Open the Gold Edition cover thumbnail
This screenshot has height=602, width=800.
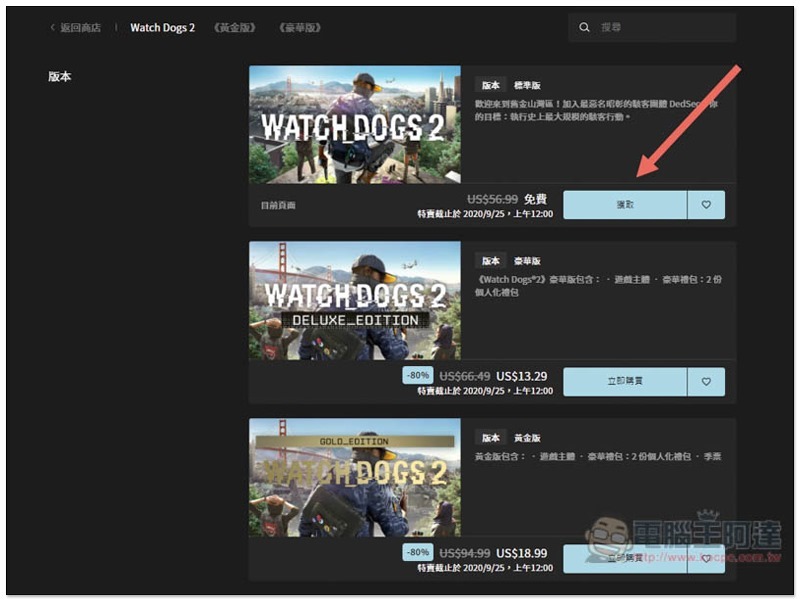tap(355, 478)
